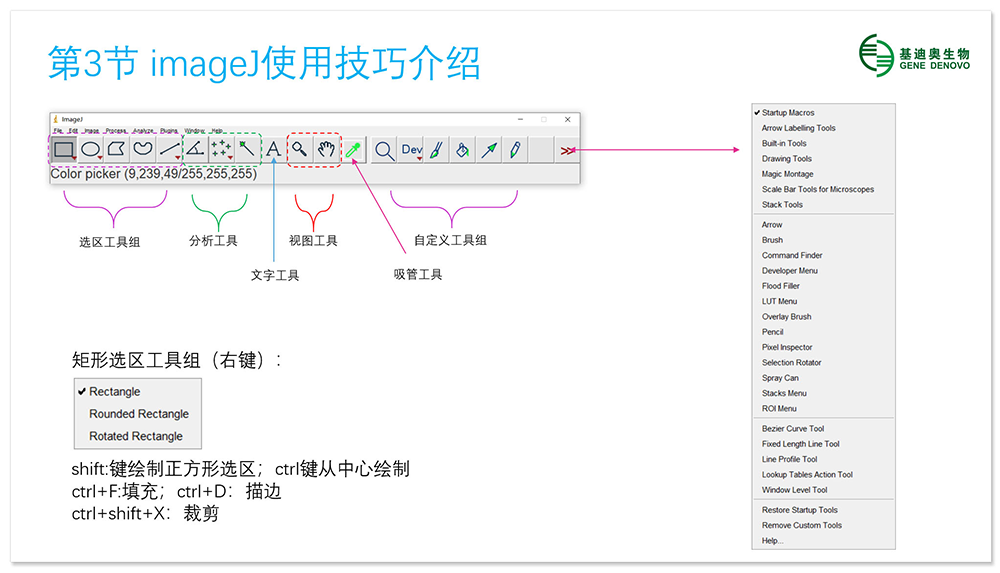The height and width of the screenshot is (573, 1000).
Task: Click the Color picker status bar text
Action: pos(154,174)
